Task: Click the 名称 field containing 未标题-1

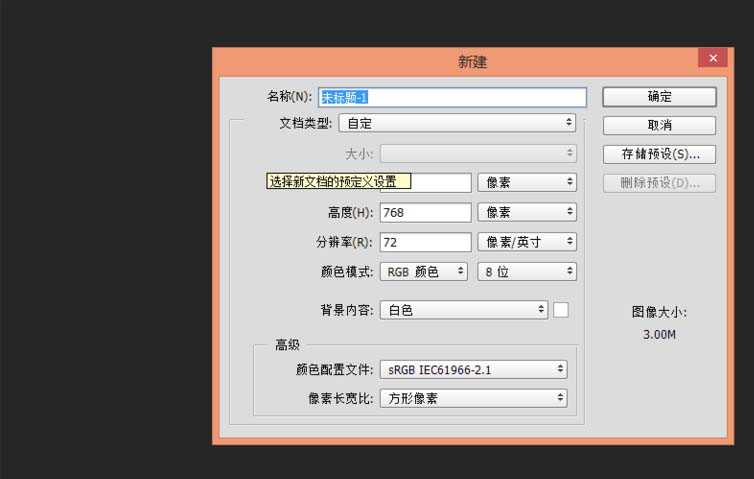Action: point(451,97)
